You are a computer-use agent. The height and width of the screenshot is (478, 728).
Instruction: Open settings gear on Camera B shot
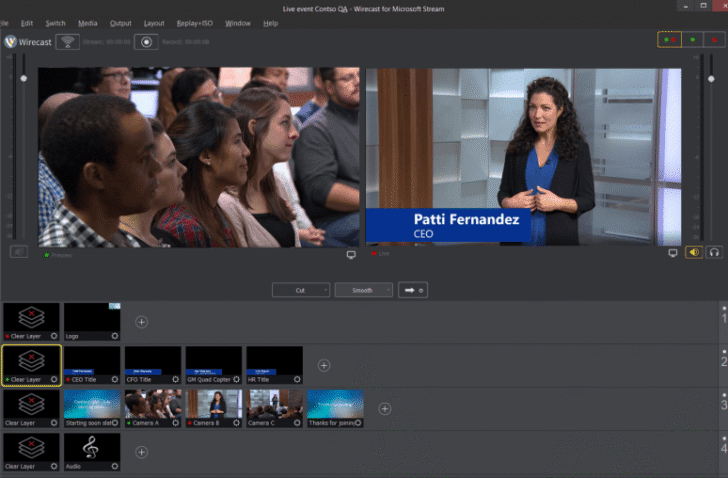click(236, 423)
